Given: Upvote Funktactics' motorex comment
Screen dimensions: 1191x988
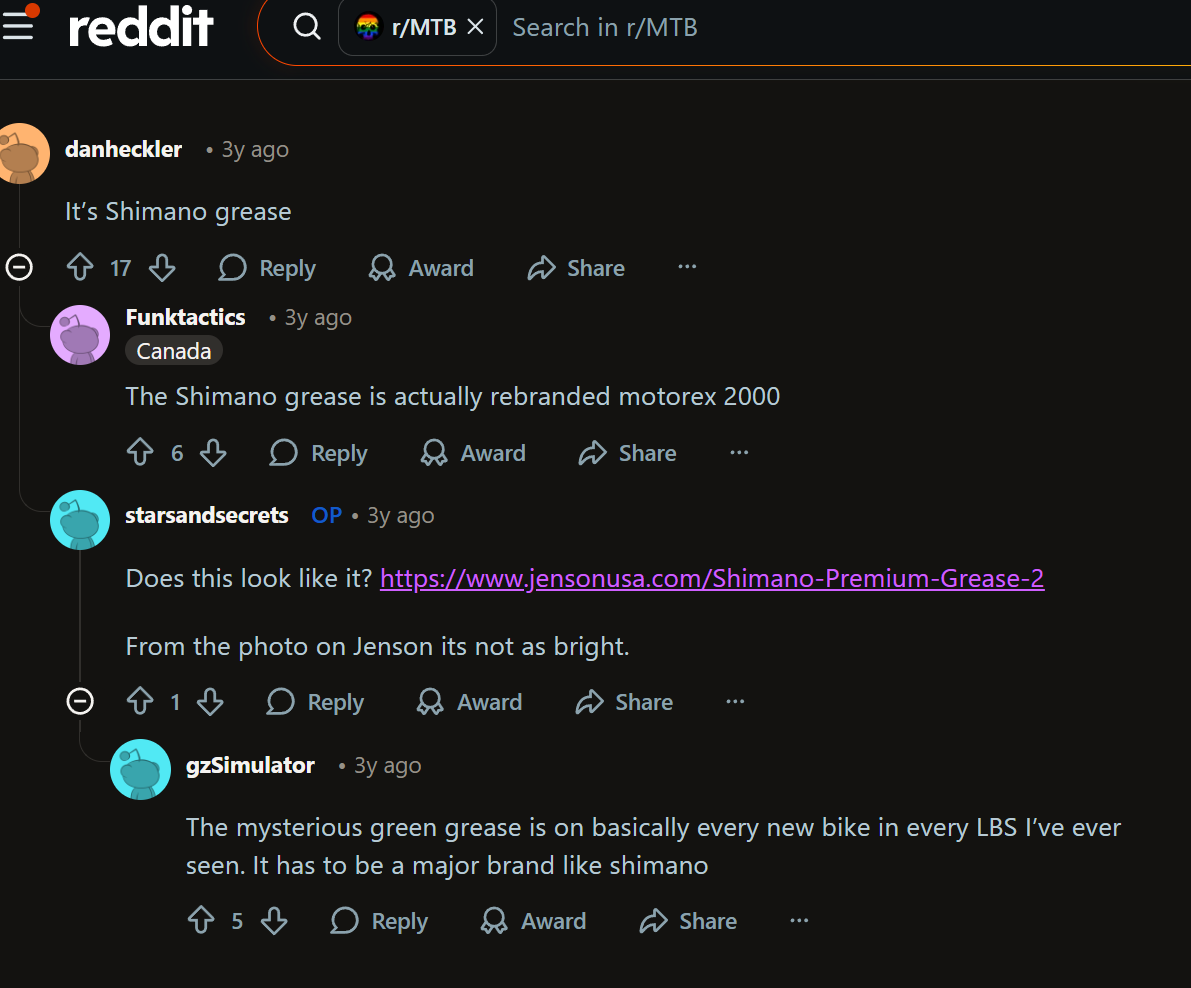Looking at the screenshot, I should [140, 453].
